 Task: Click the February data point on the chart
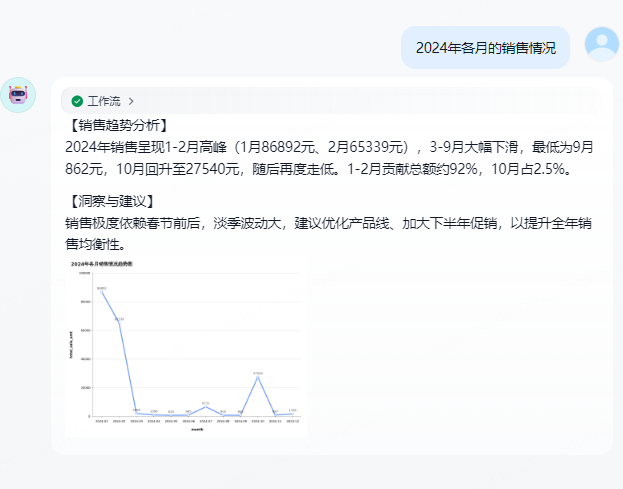[x=119, y=322]
